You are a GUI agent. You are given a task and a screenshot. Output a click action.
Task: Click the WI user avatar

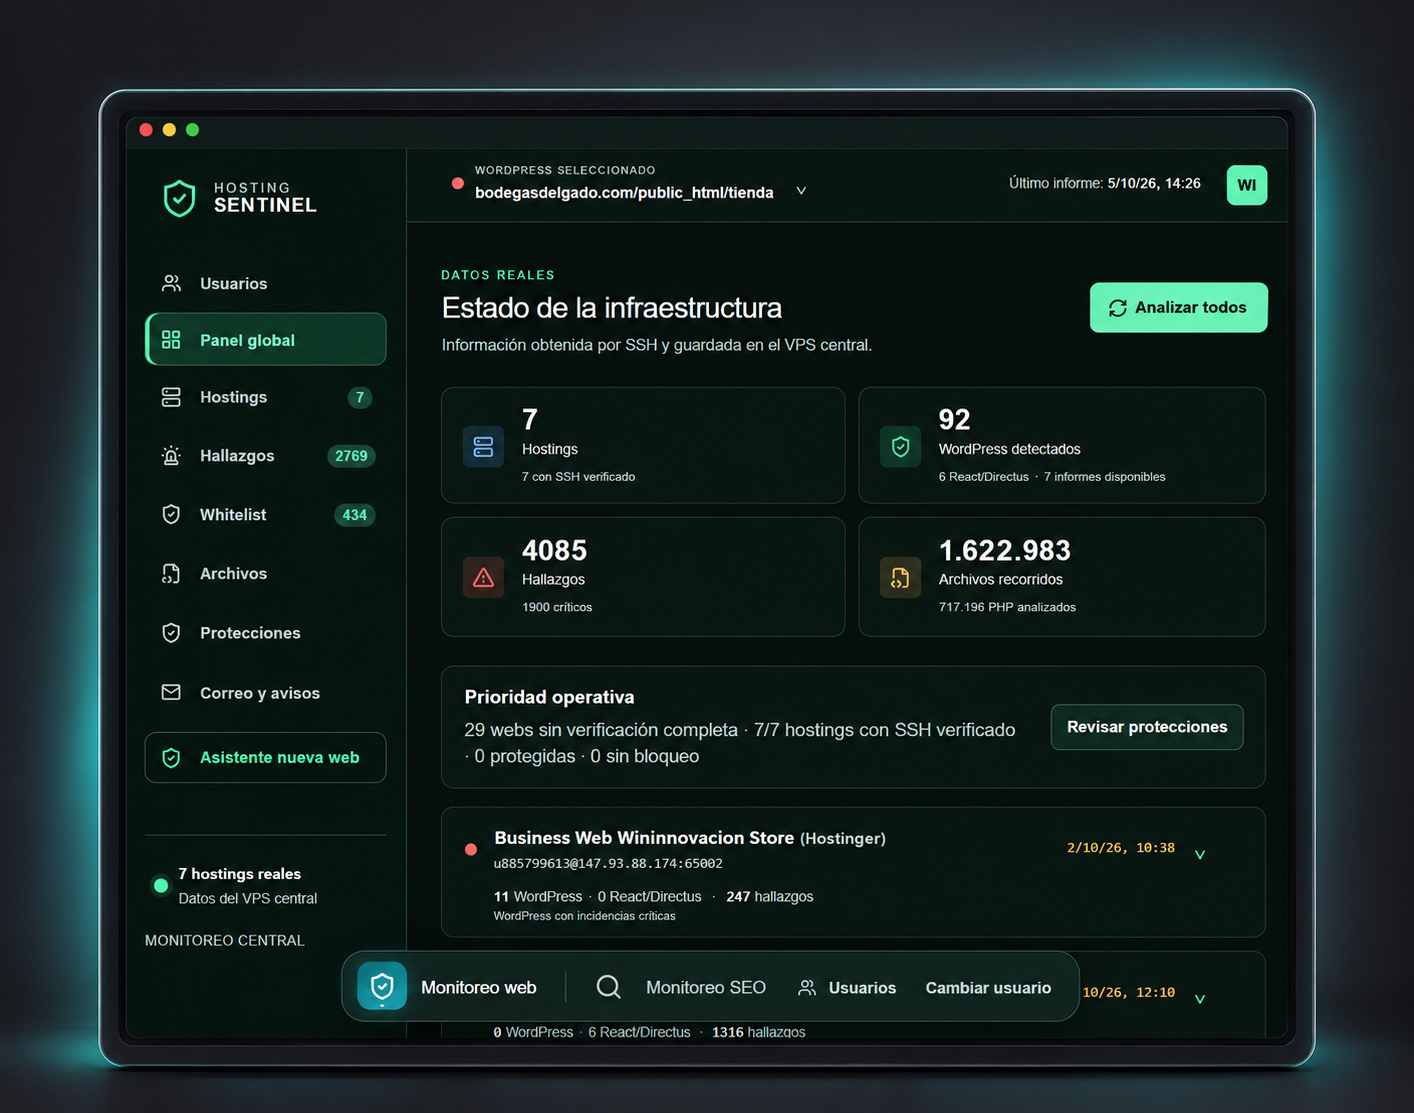tap(1247, 185)
